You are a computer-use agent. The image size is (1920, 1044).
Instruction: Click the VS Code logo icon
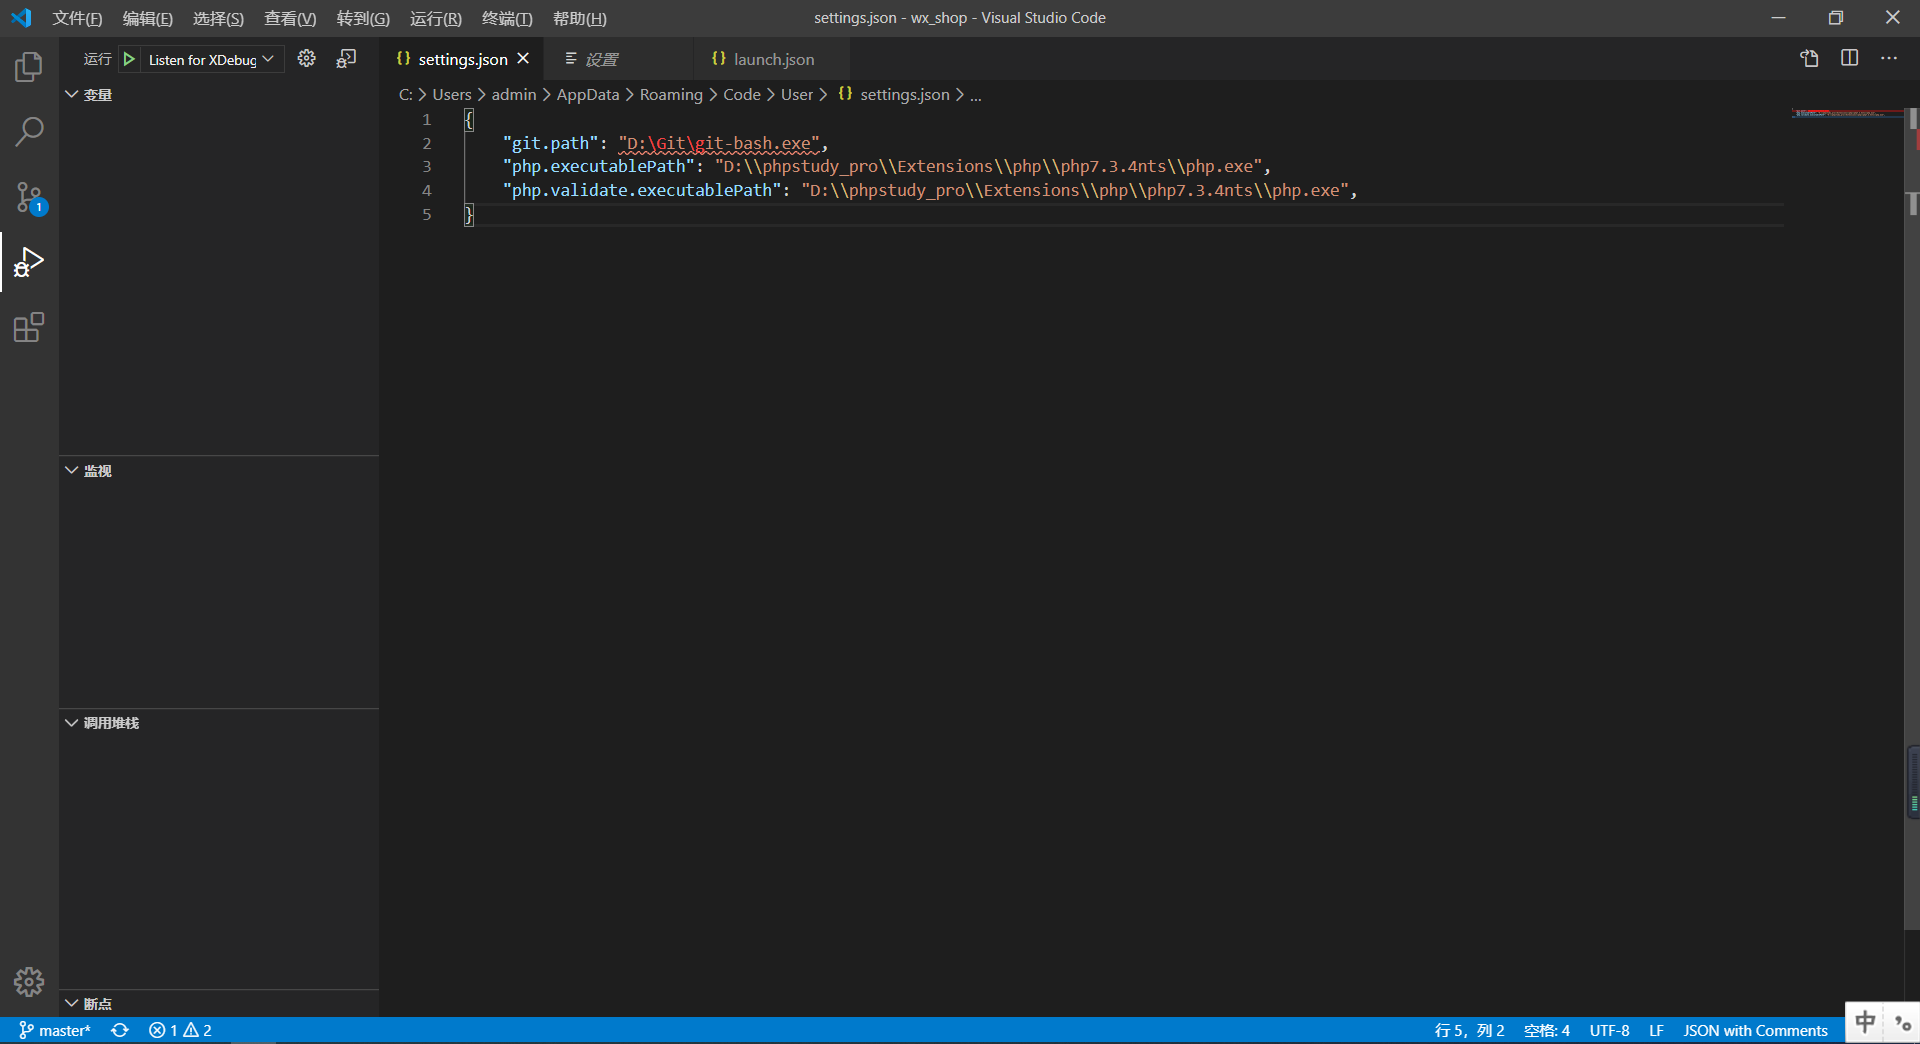tap(21, 18)
